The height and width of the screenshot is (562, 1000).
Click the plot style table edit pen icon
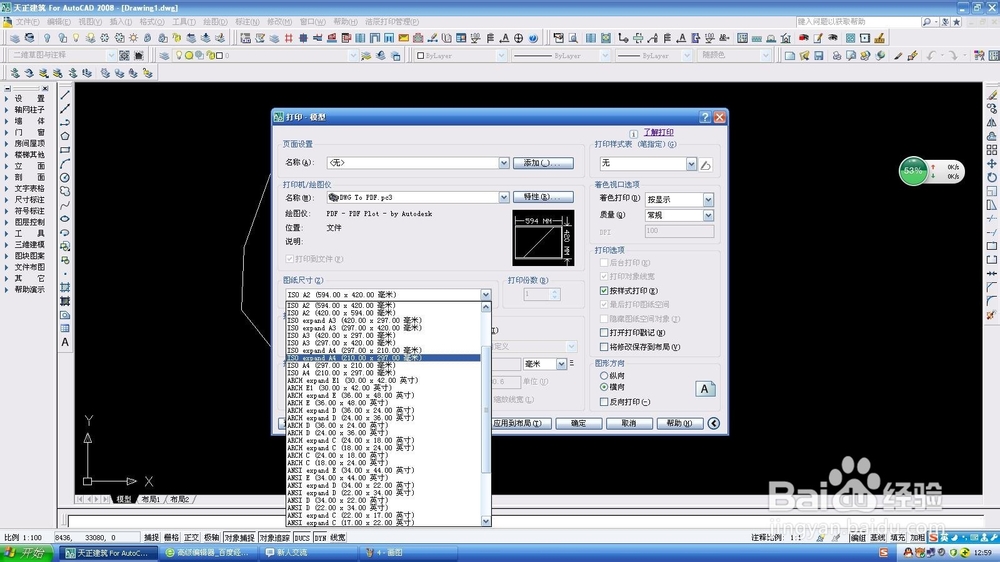pyautogui.click(x=705, y=165)
